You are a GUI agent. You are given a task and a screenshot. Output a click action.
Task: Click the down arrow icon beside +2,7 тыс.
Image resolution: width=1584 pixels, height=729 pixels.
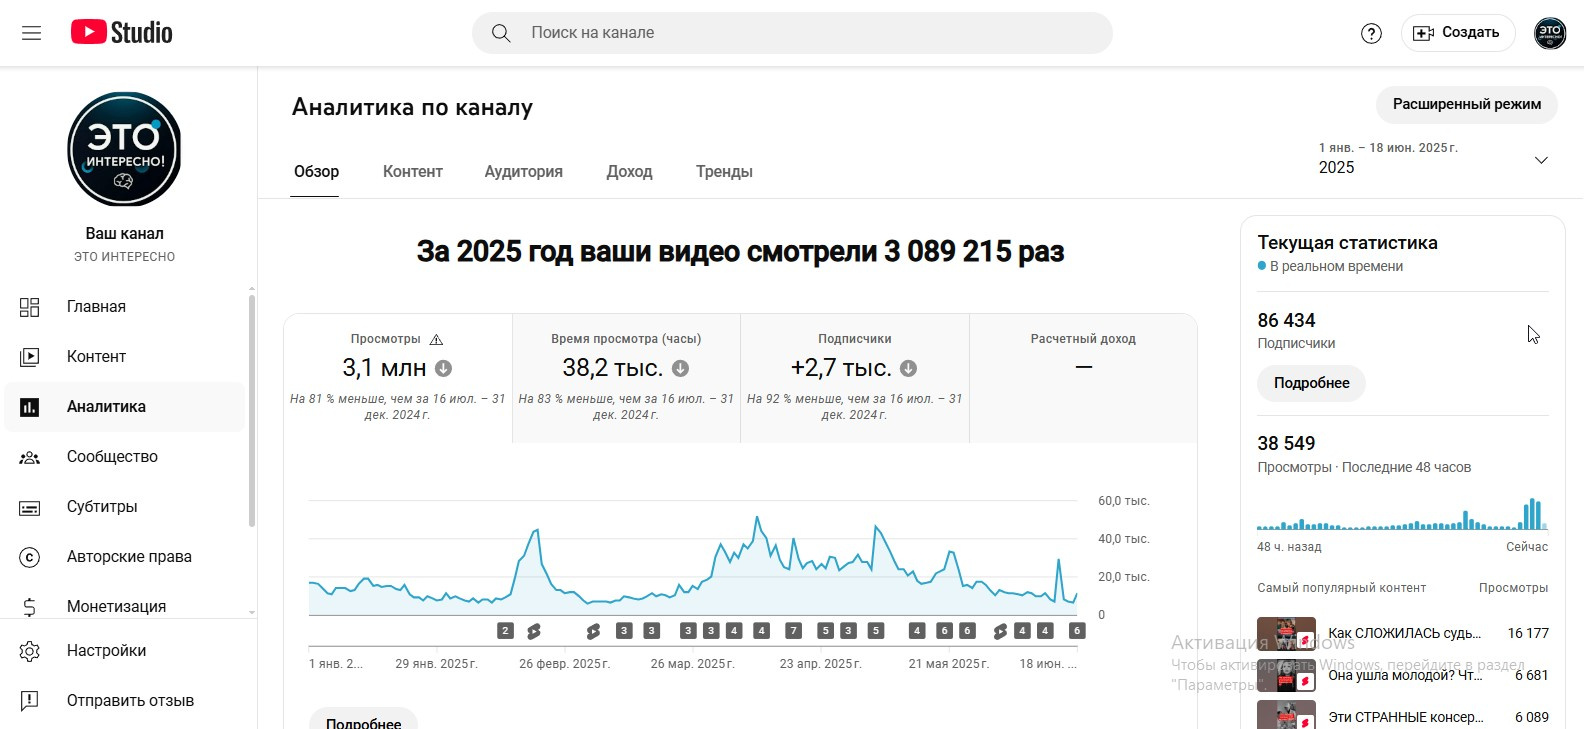tap(908, 368)
